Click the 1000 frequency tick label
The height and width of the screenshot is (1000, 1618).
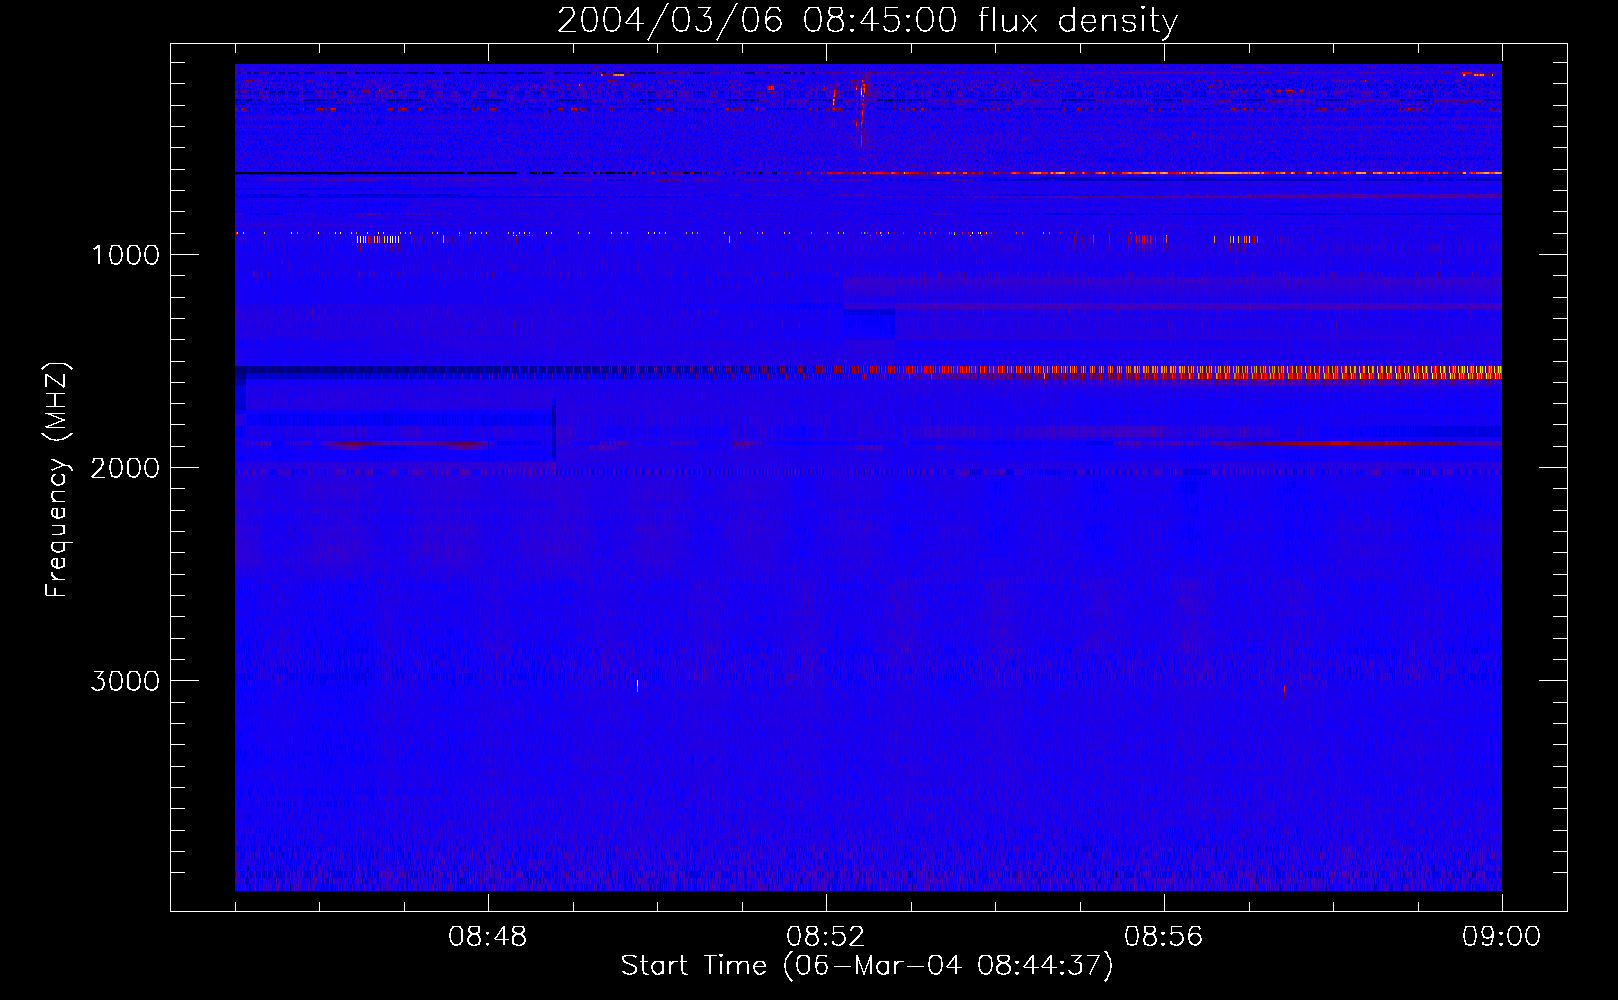point(125,255)
